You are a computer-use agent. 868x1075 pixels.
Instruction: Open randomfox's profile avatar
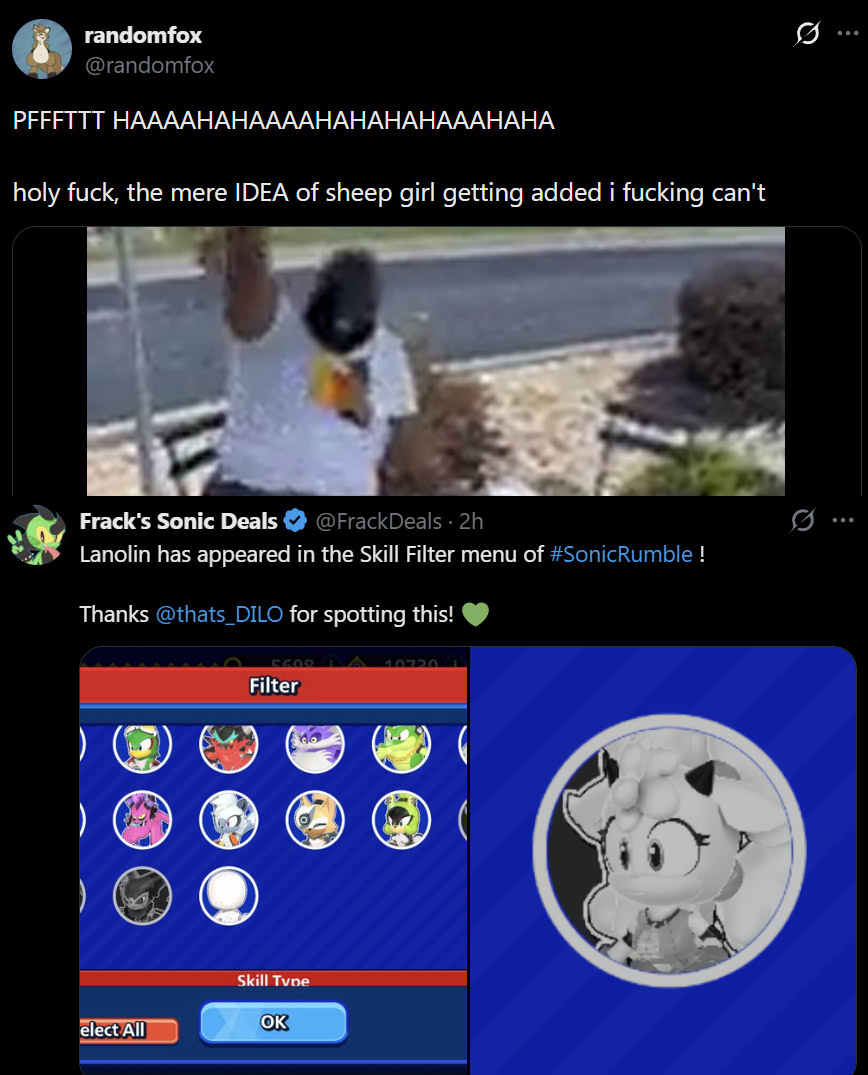pos(42,49)
